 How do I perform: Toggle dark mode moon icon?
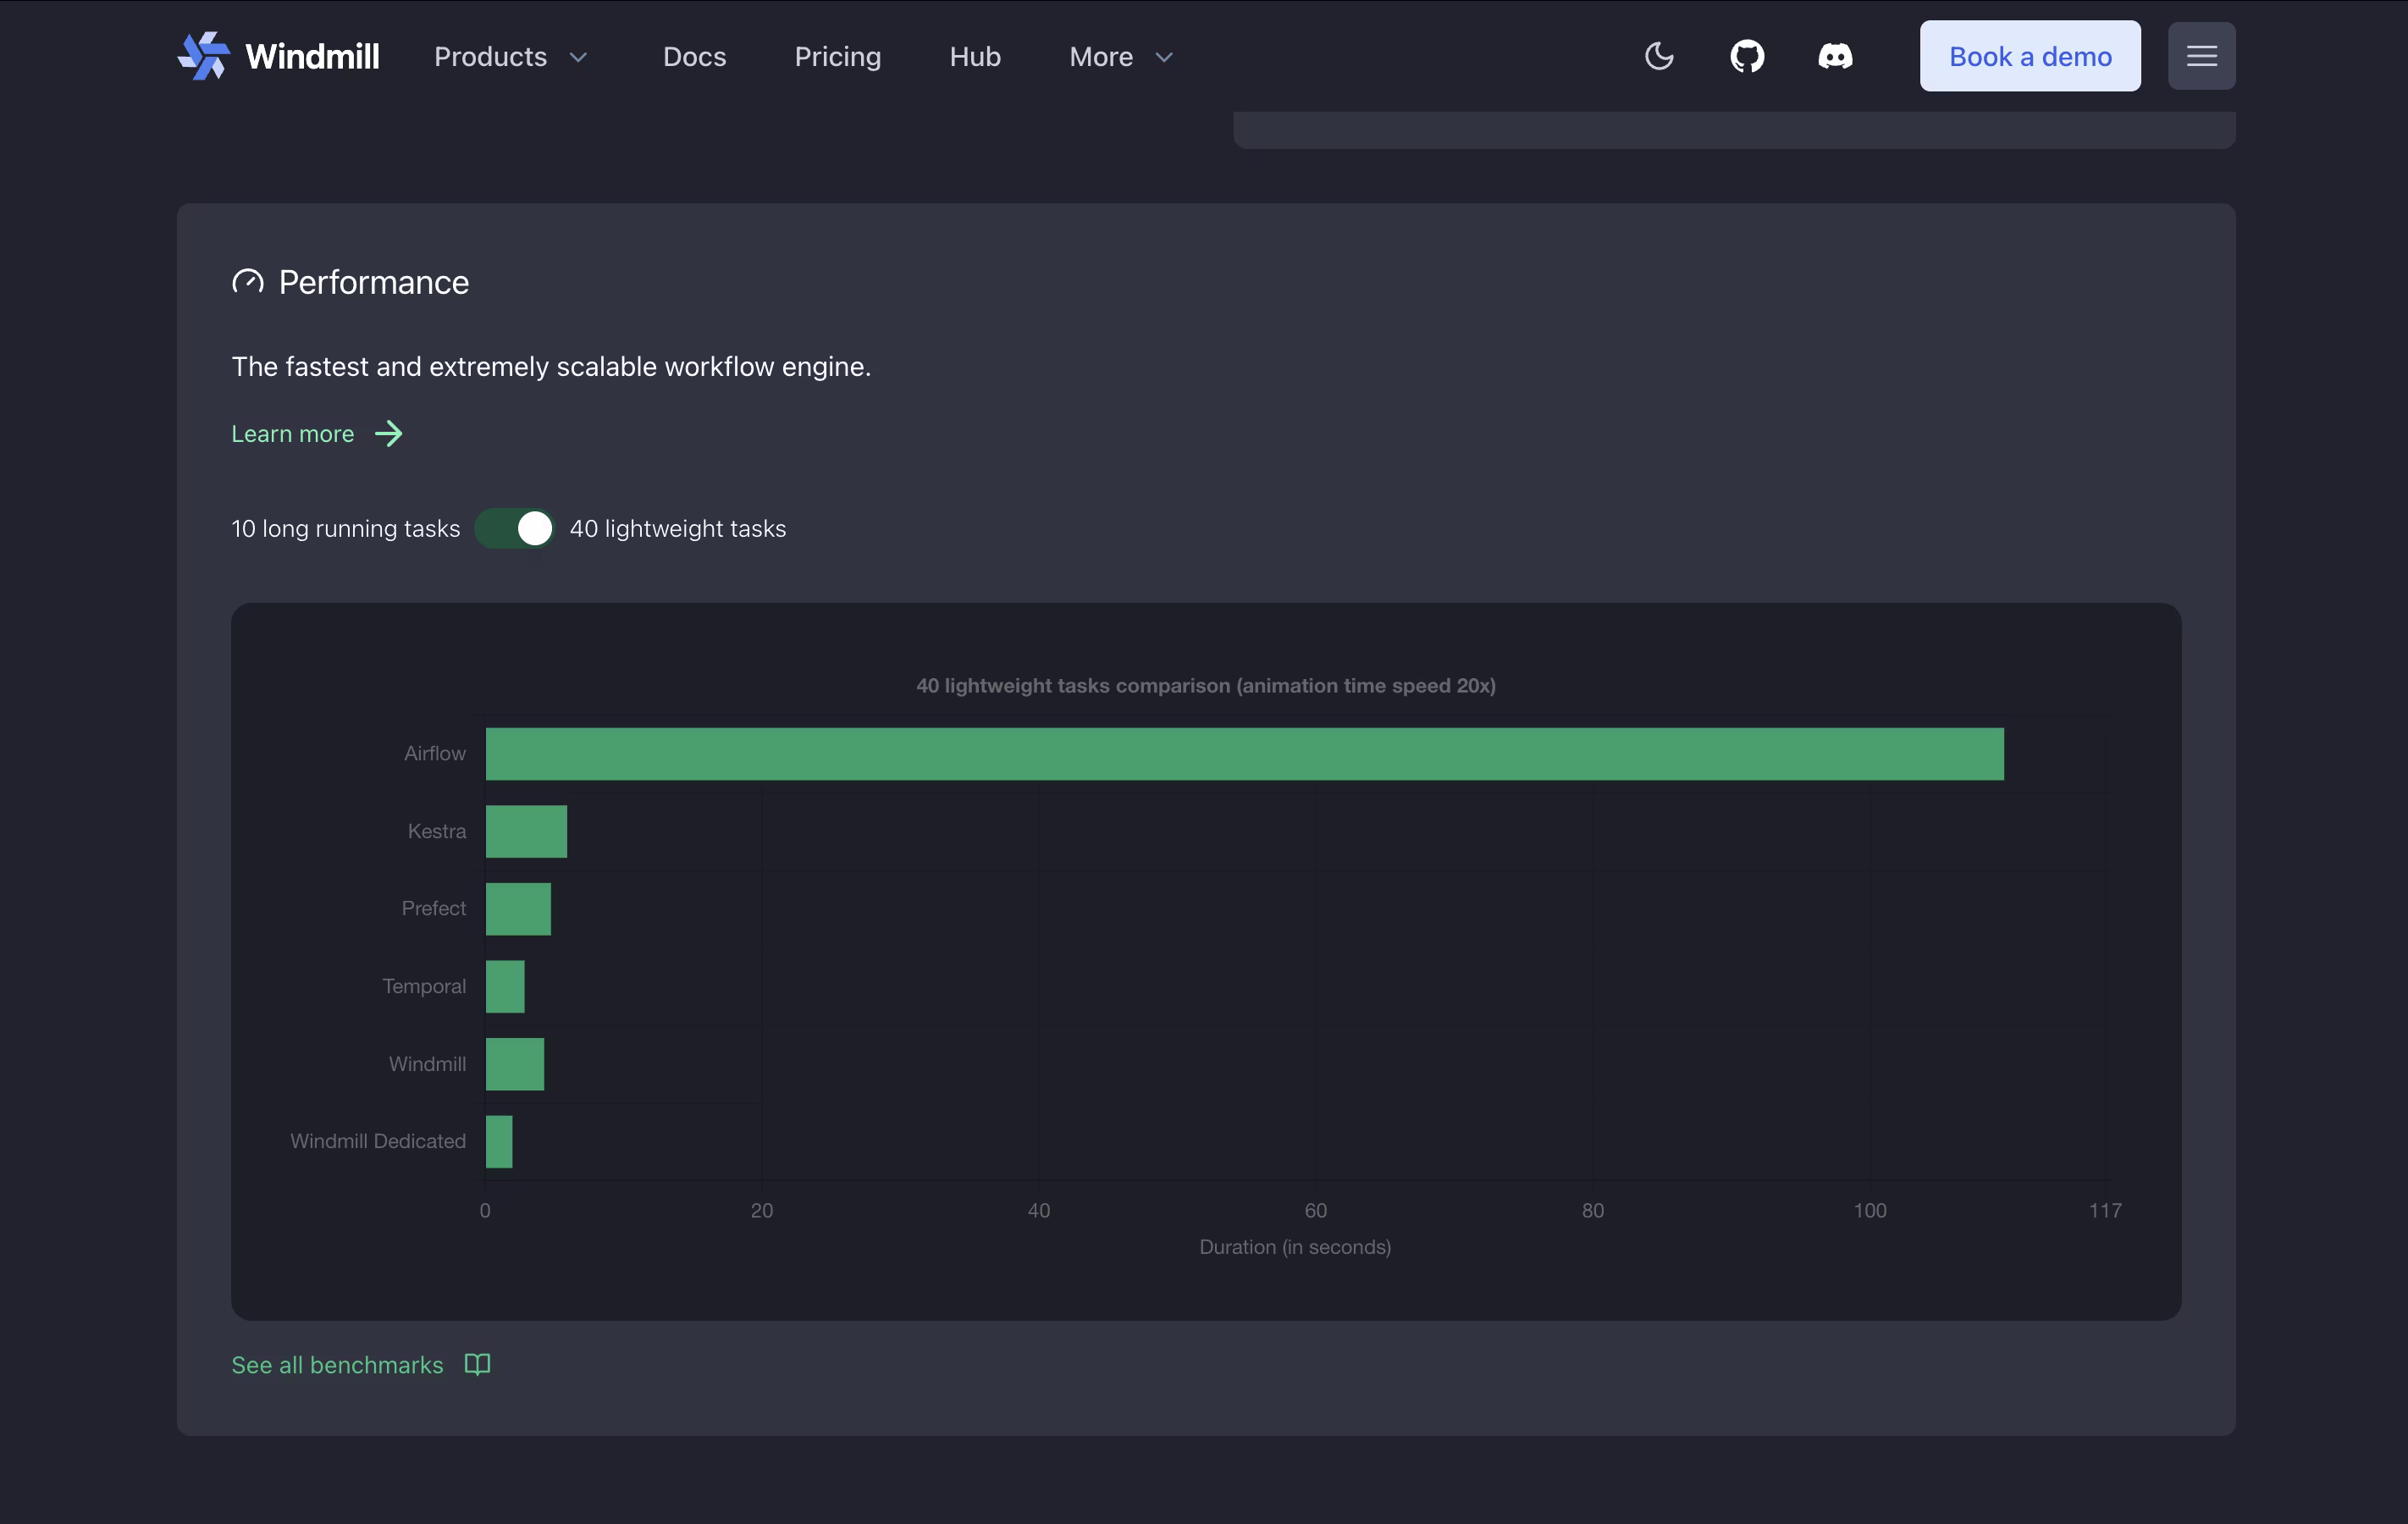click(1659, 56)
